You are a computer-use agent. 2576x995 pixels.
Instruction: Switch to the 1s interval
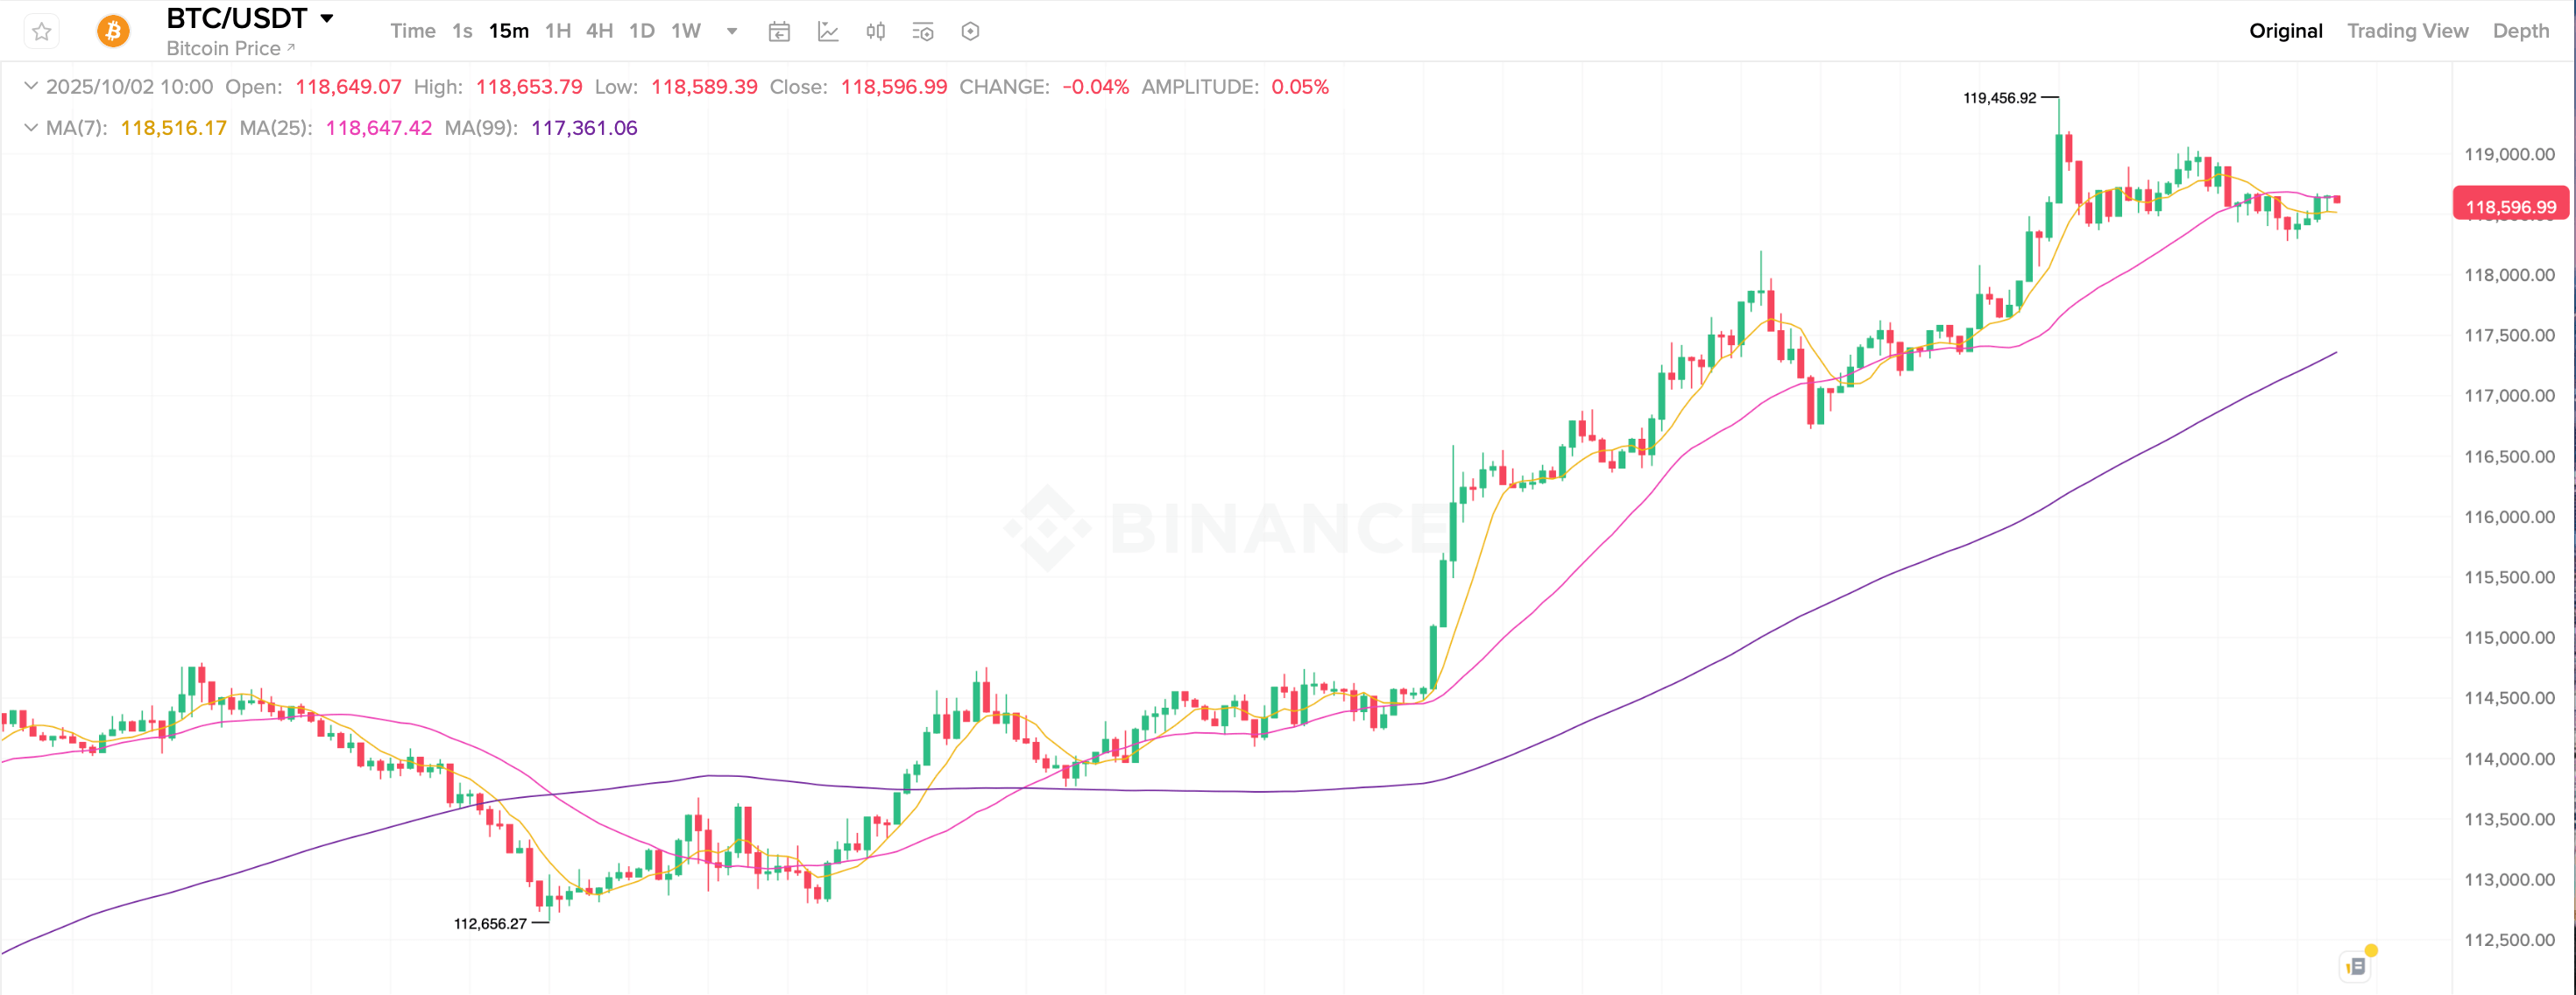[462, 31]
